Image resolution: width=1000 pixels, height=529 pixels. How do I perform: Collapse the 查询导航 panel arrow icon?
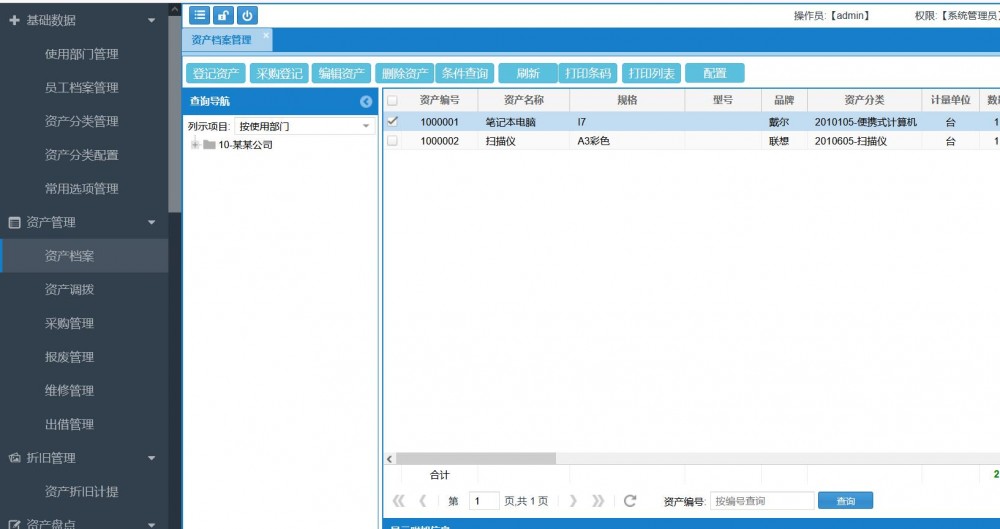tap(366, 101)
